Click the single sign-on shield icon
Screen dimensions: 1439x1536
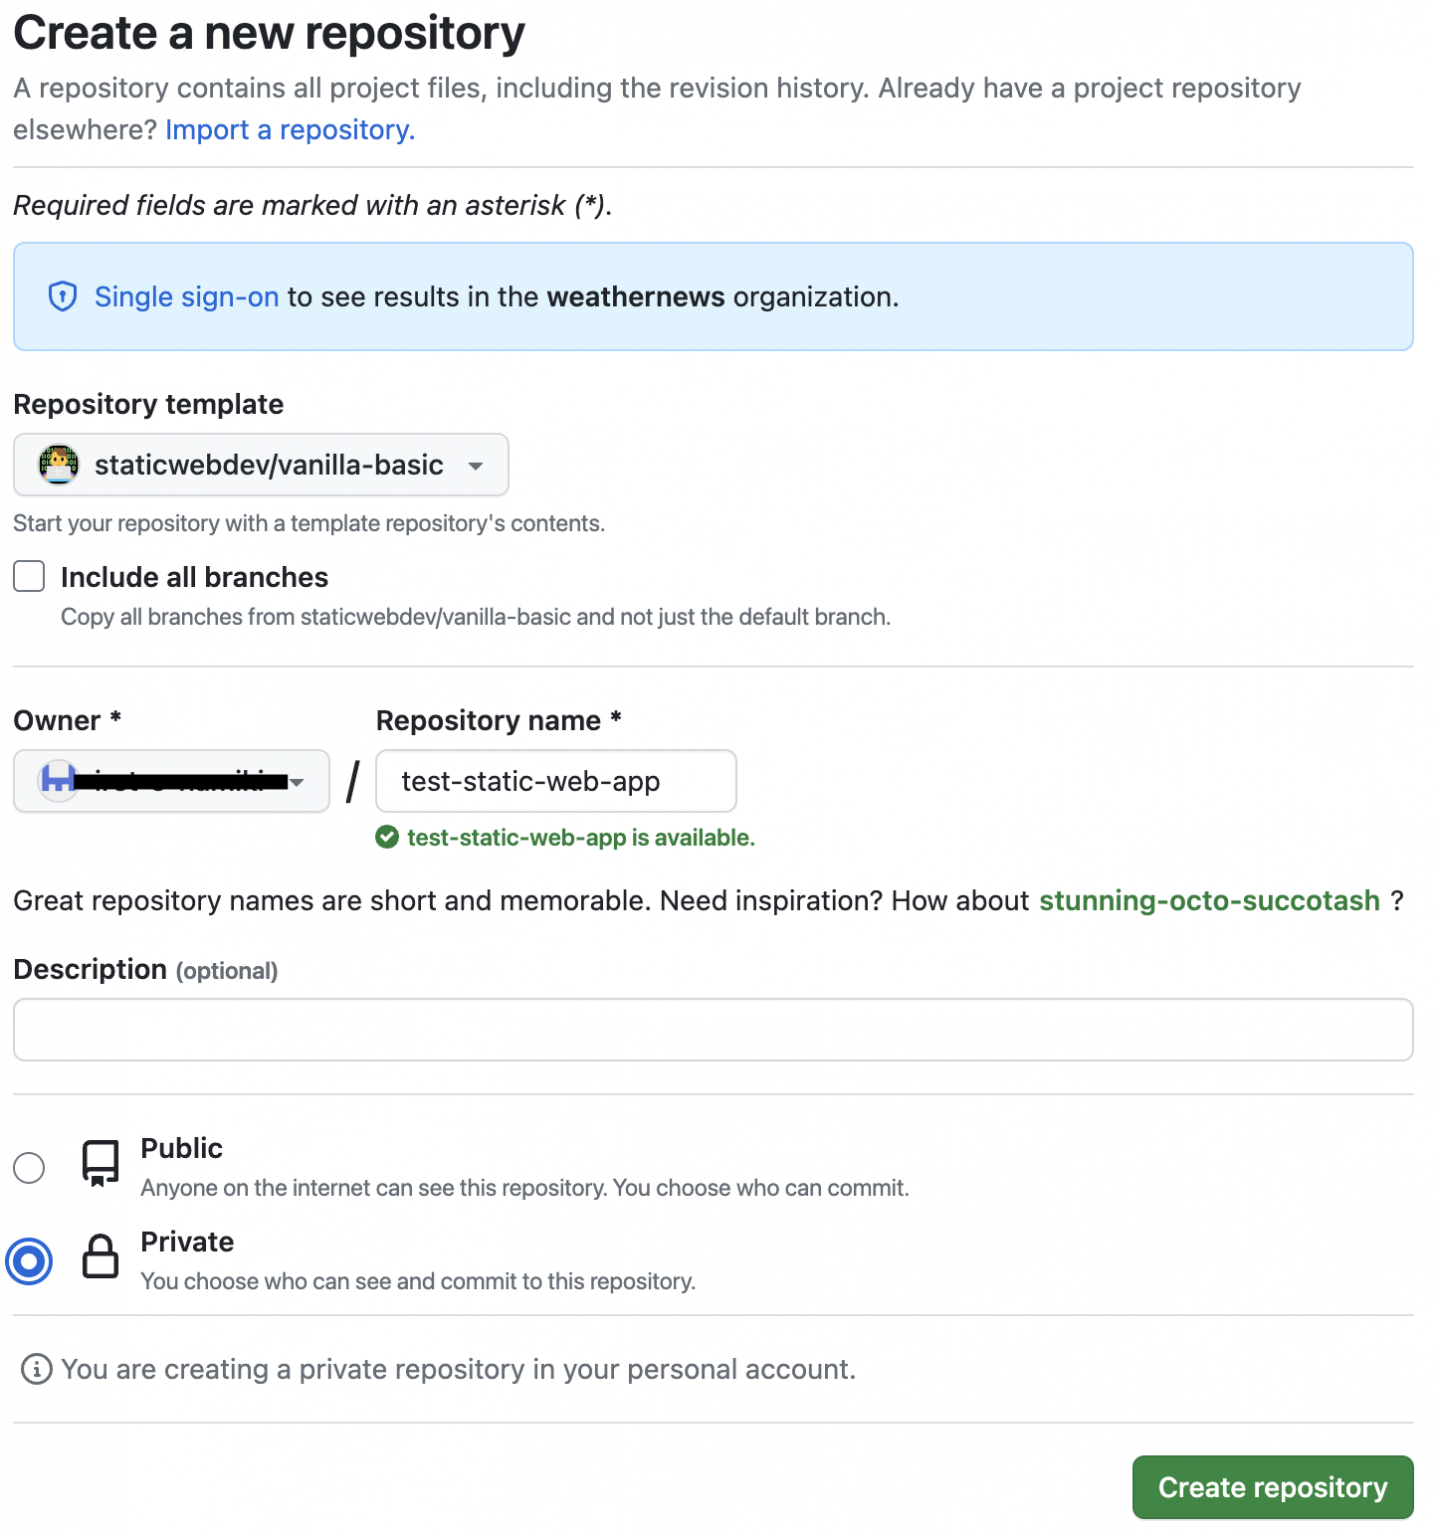[62, 297]
